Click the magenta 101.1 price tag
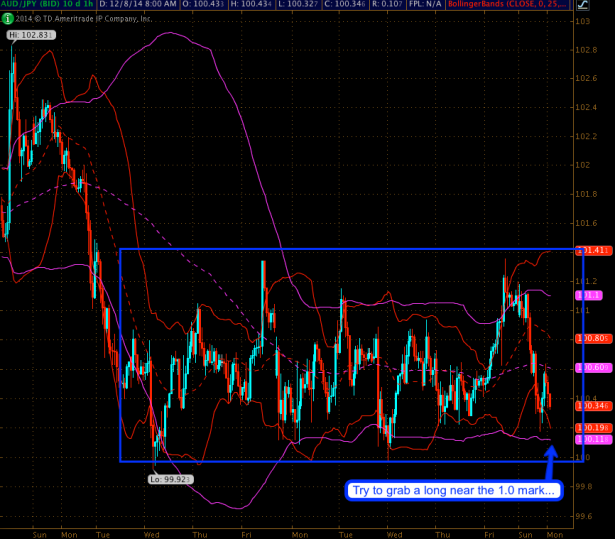The width and height of the screenshot is (615, 539). point(587,296)
